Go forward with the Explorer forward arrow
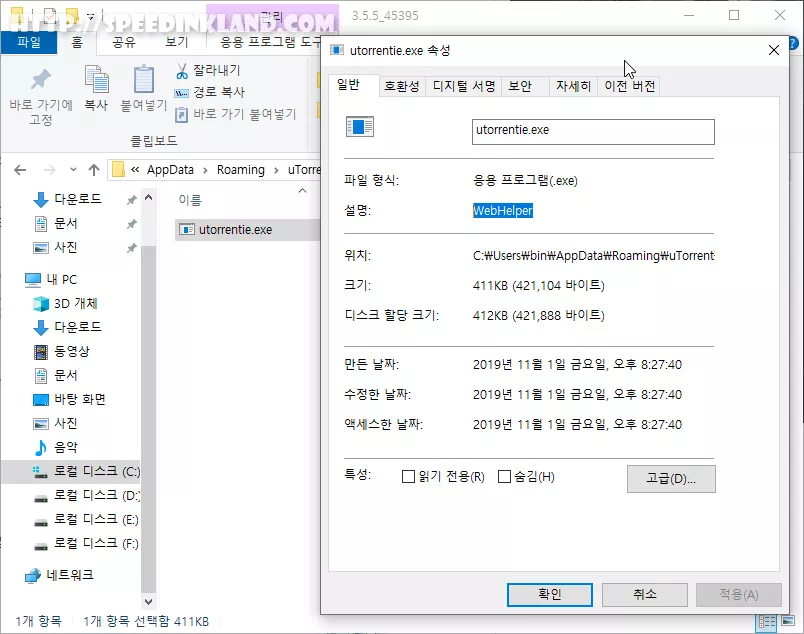The width and height of the screenshot is (804, 634). [49, 170]
